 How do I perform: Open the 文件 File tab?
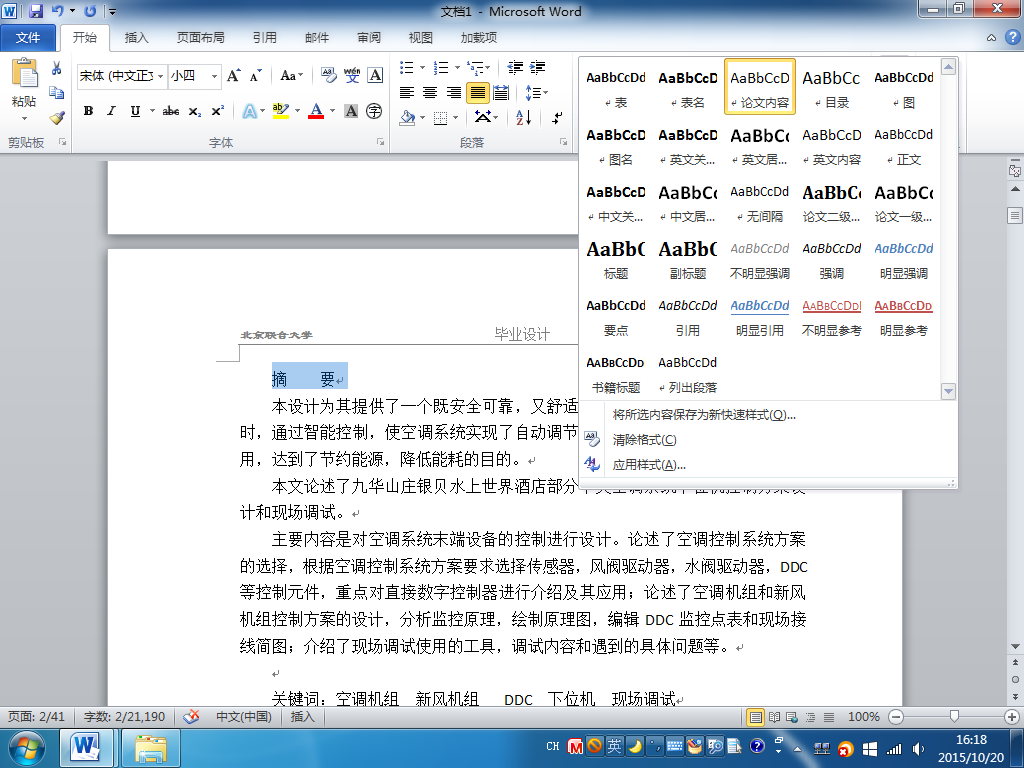[x=27, y=37]
